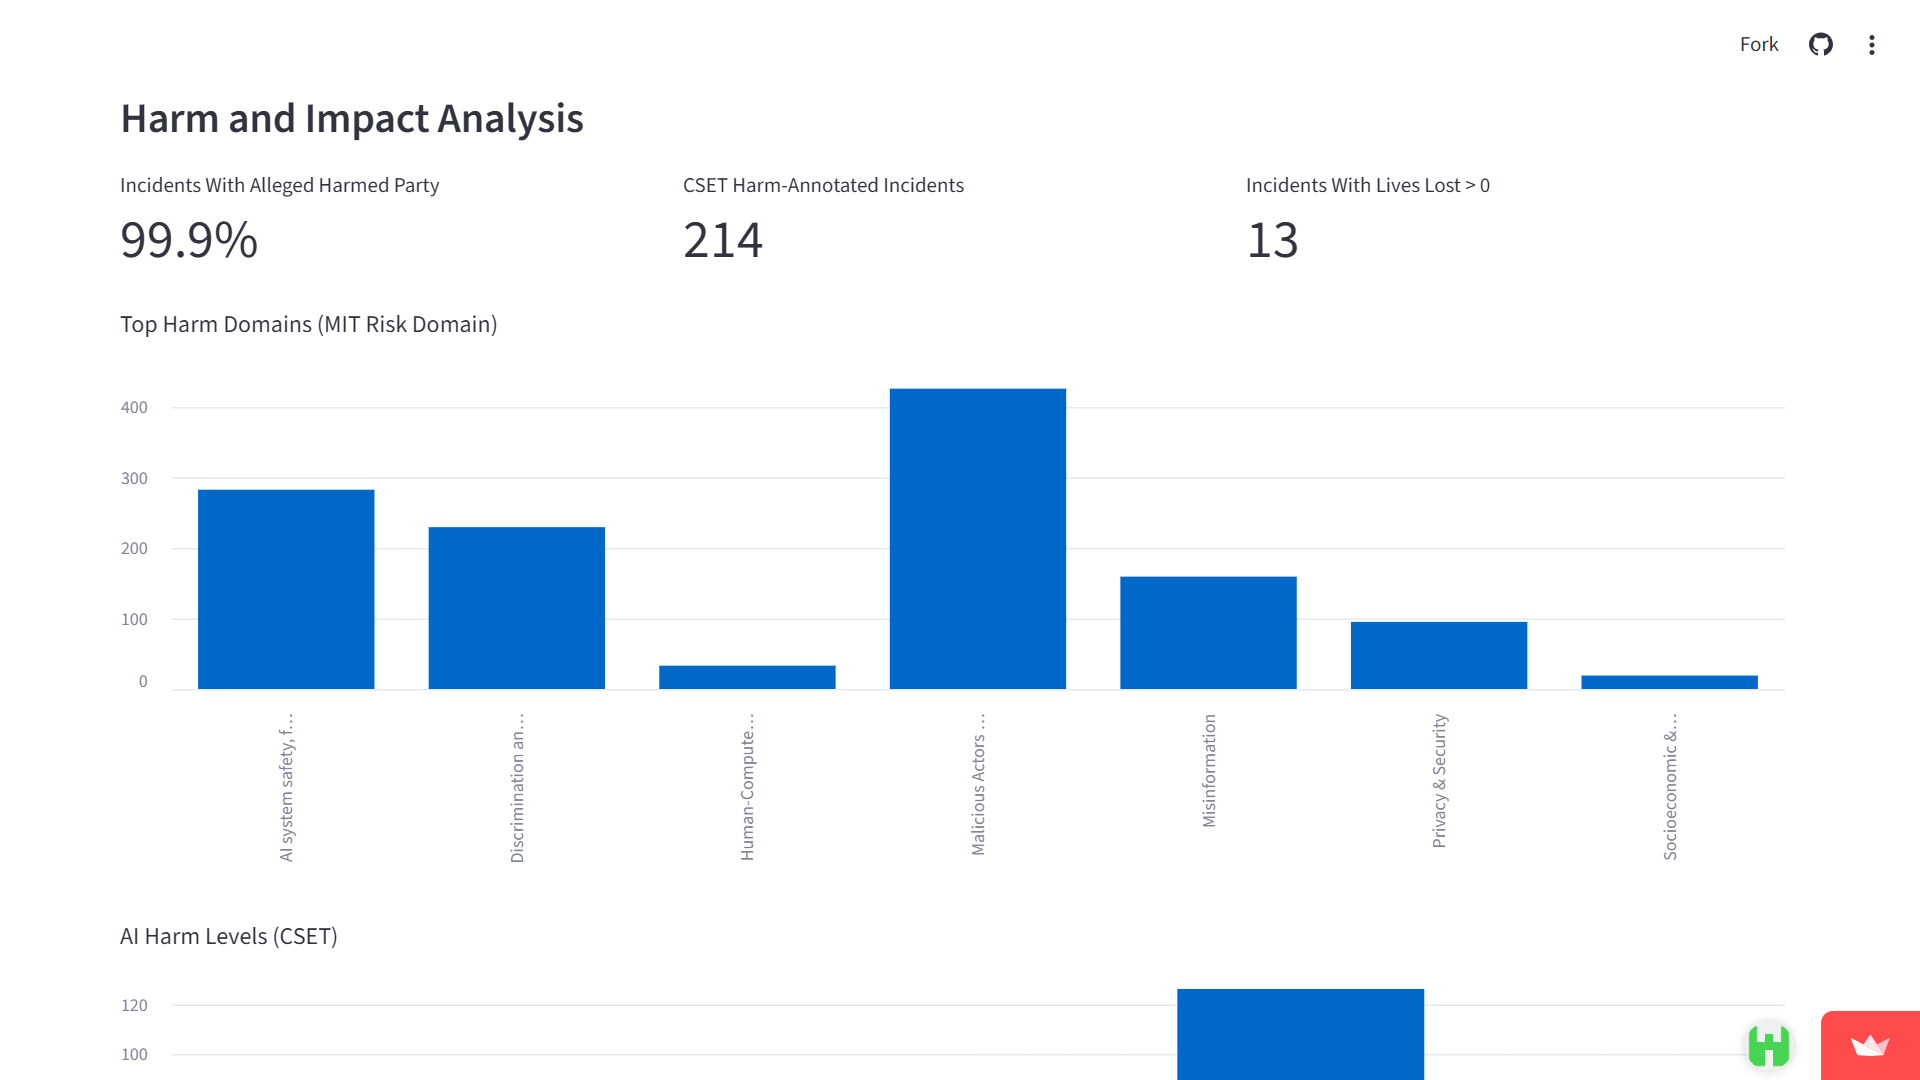1920x1080 pixels.
Task: Click the Privacy & Security axis label
Action: (1439, 780)
